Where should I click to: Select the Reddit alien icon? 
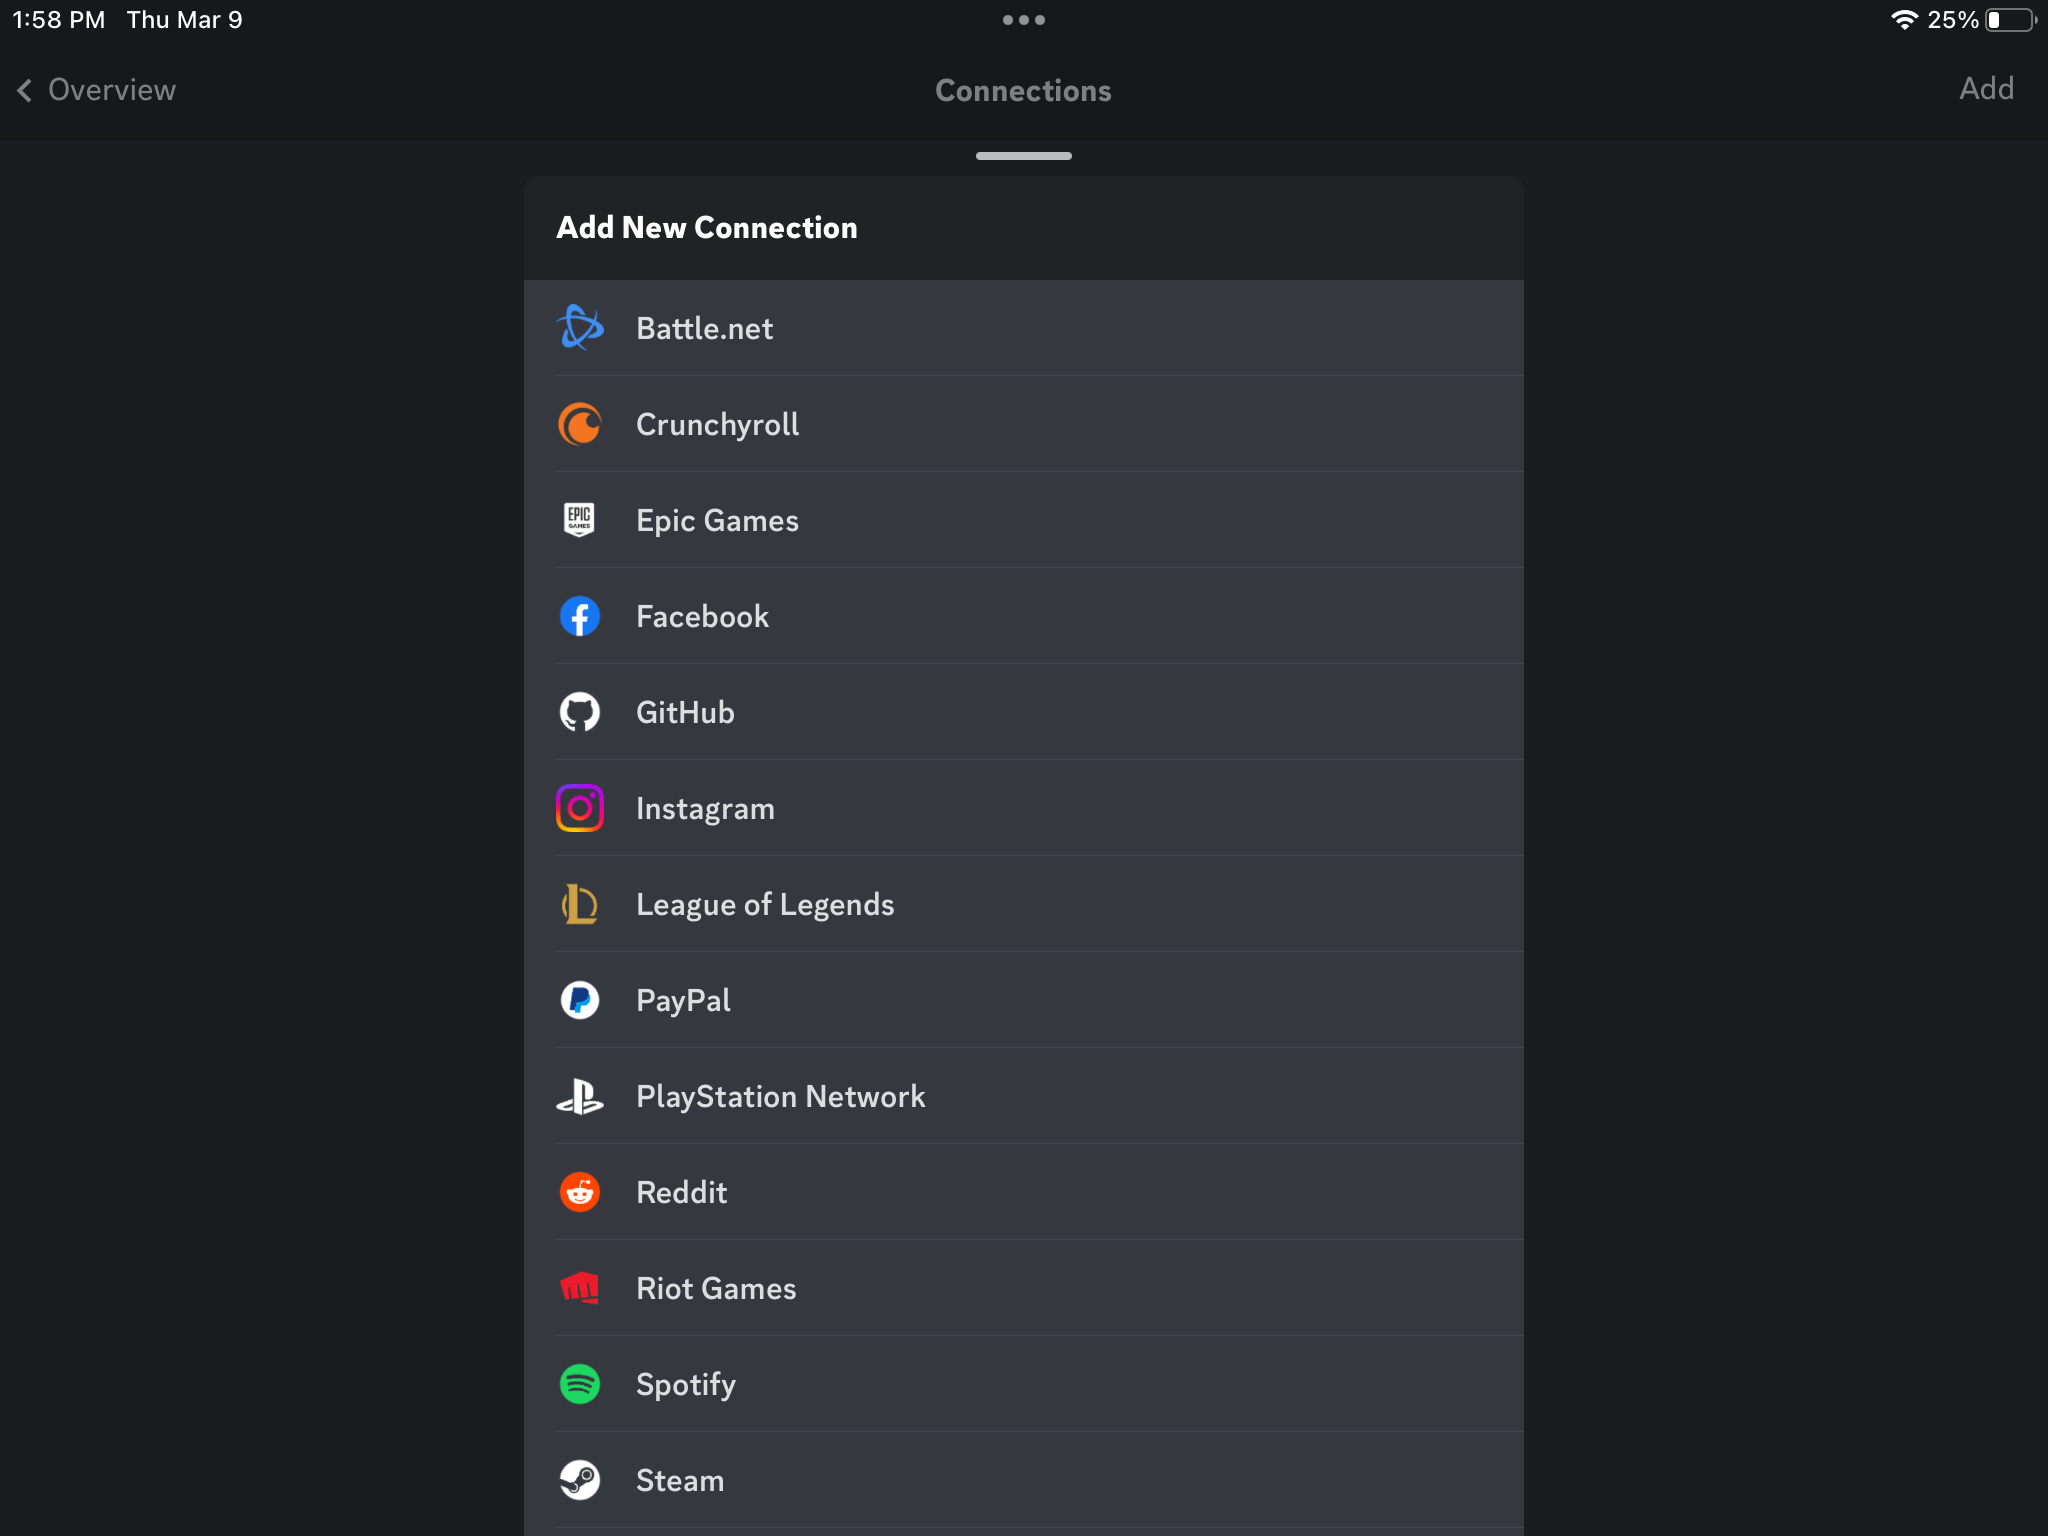click(x=580, y=1192)
